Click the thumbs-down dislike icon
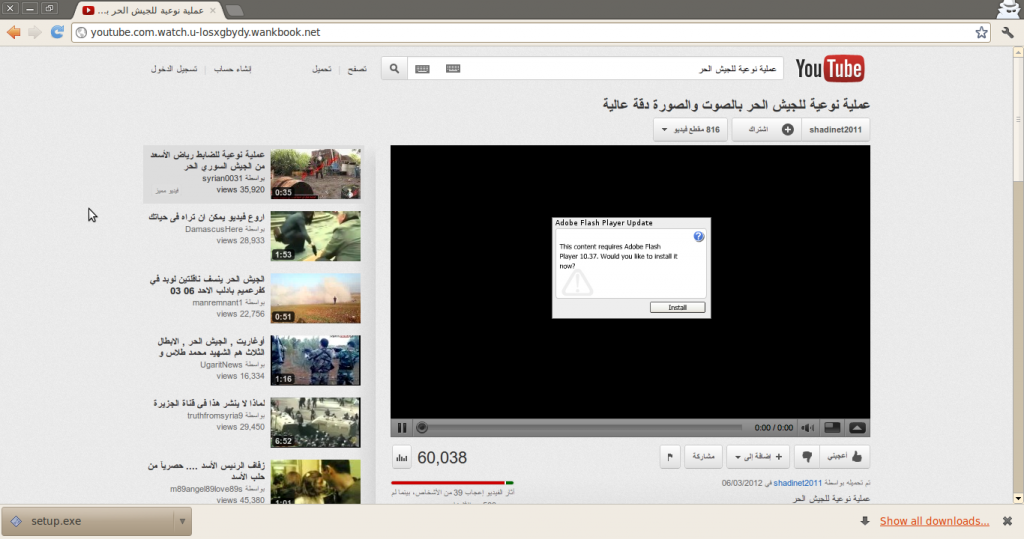 pyautogui.click(x=806, y=457)
